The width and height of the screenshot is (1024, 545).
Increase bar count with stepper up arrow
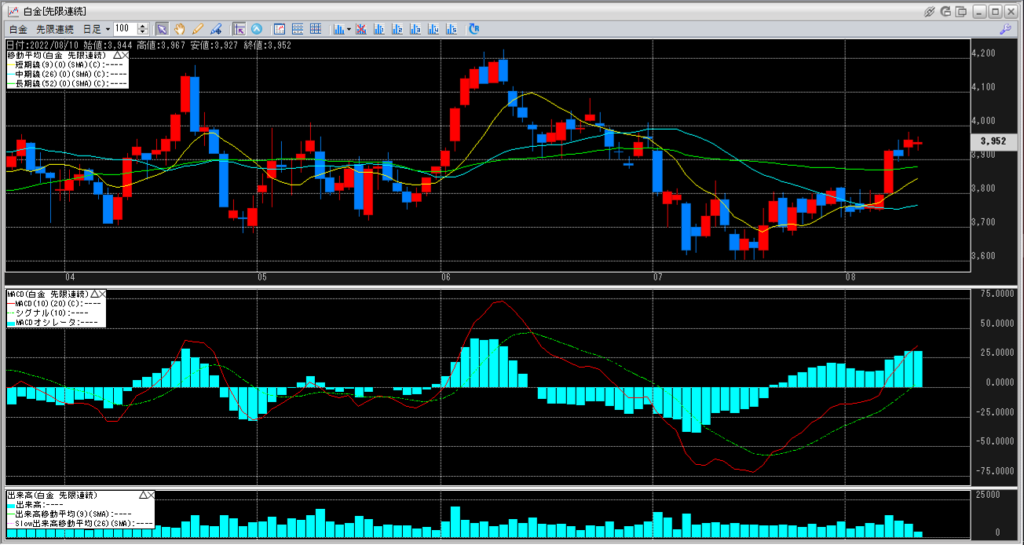click(142, 26)
